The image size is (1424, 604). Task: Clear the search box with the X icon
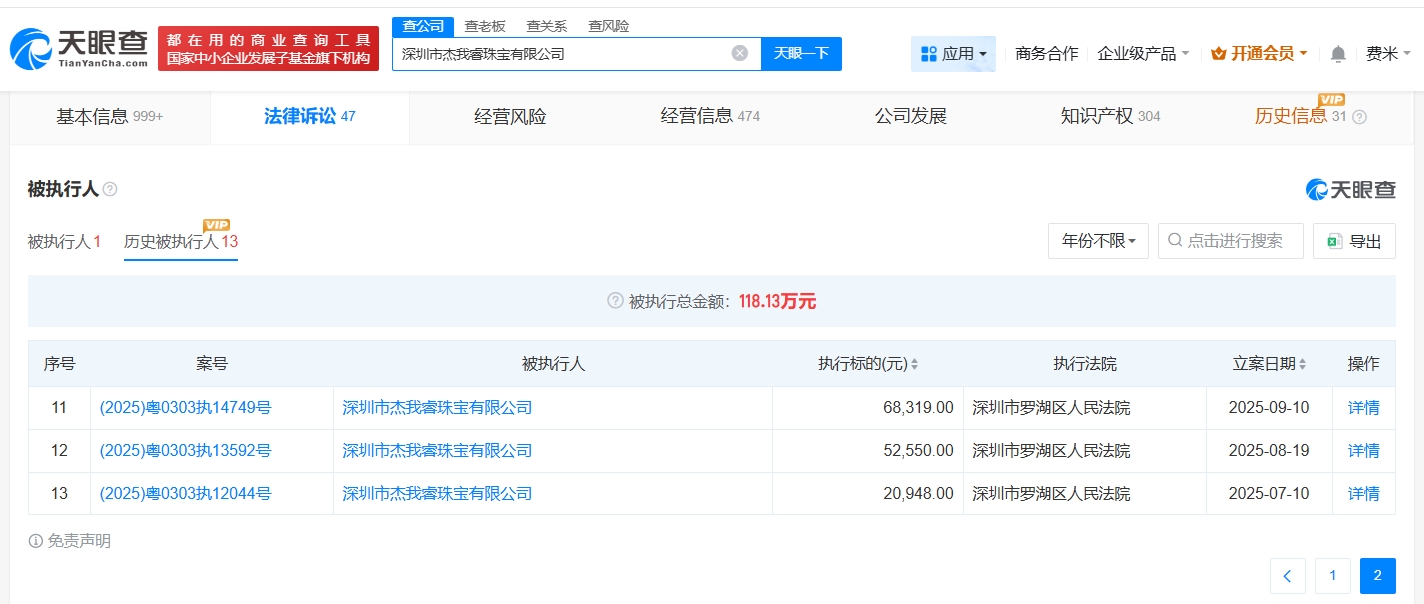740,54
